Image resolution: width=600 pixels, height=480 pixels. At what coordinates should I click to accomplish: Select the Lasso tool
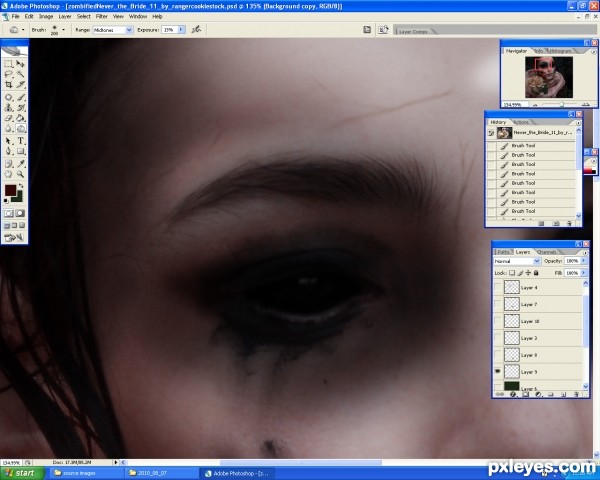(8, 74)
